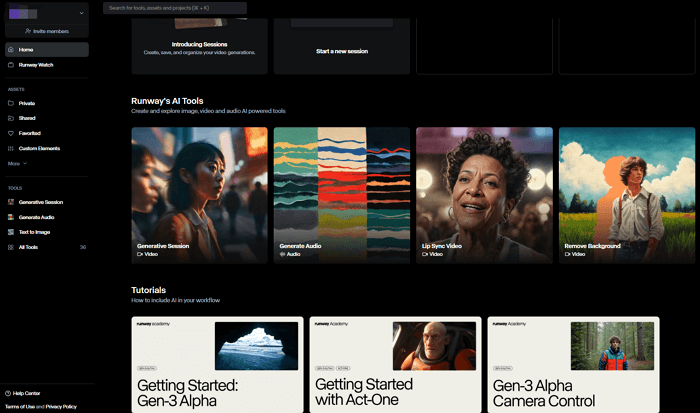
Task: Click audio icon on Generate Audio card
Action: [282, 254]
